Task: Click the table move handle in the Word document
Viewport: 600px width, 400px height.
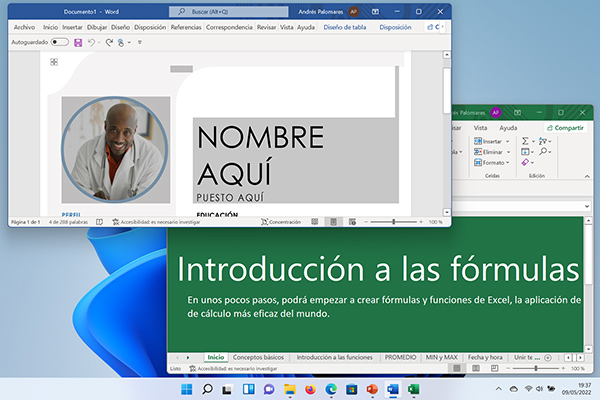Action: tap(54, 62)
